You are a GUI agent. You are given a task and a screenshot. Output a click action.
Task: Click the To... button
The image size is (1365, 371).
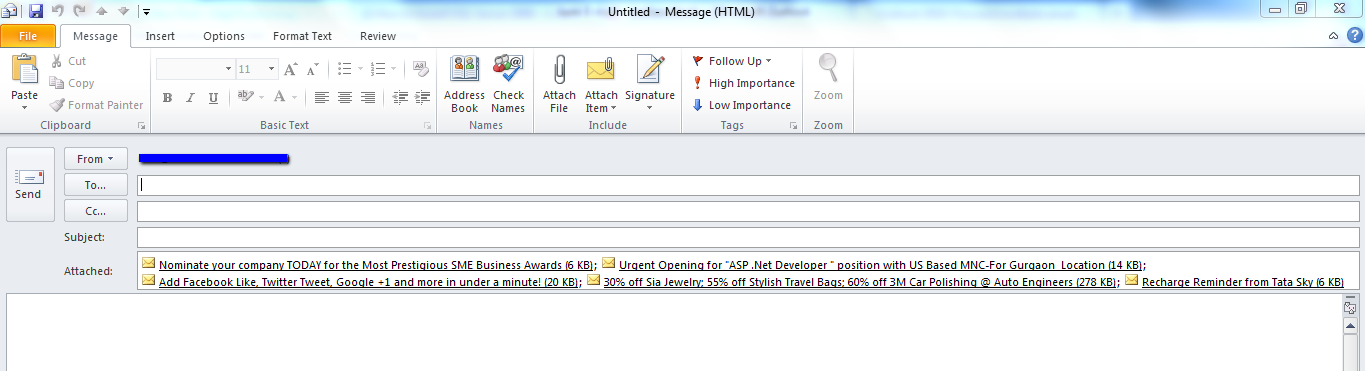[x=95, y=185]
